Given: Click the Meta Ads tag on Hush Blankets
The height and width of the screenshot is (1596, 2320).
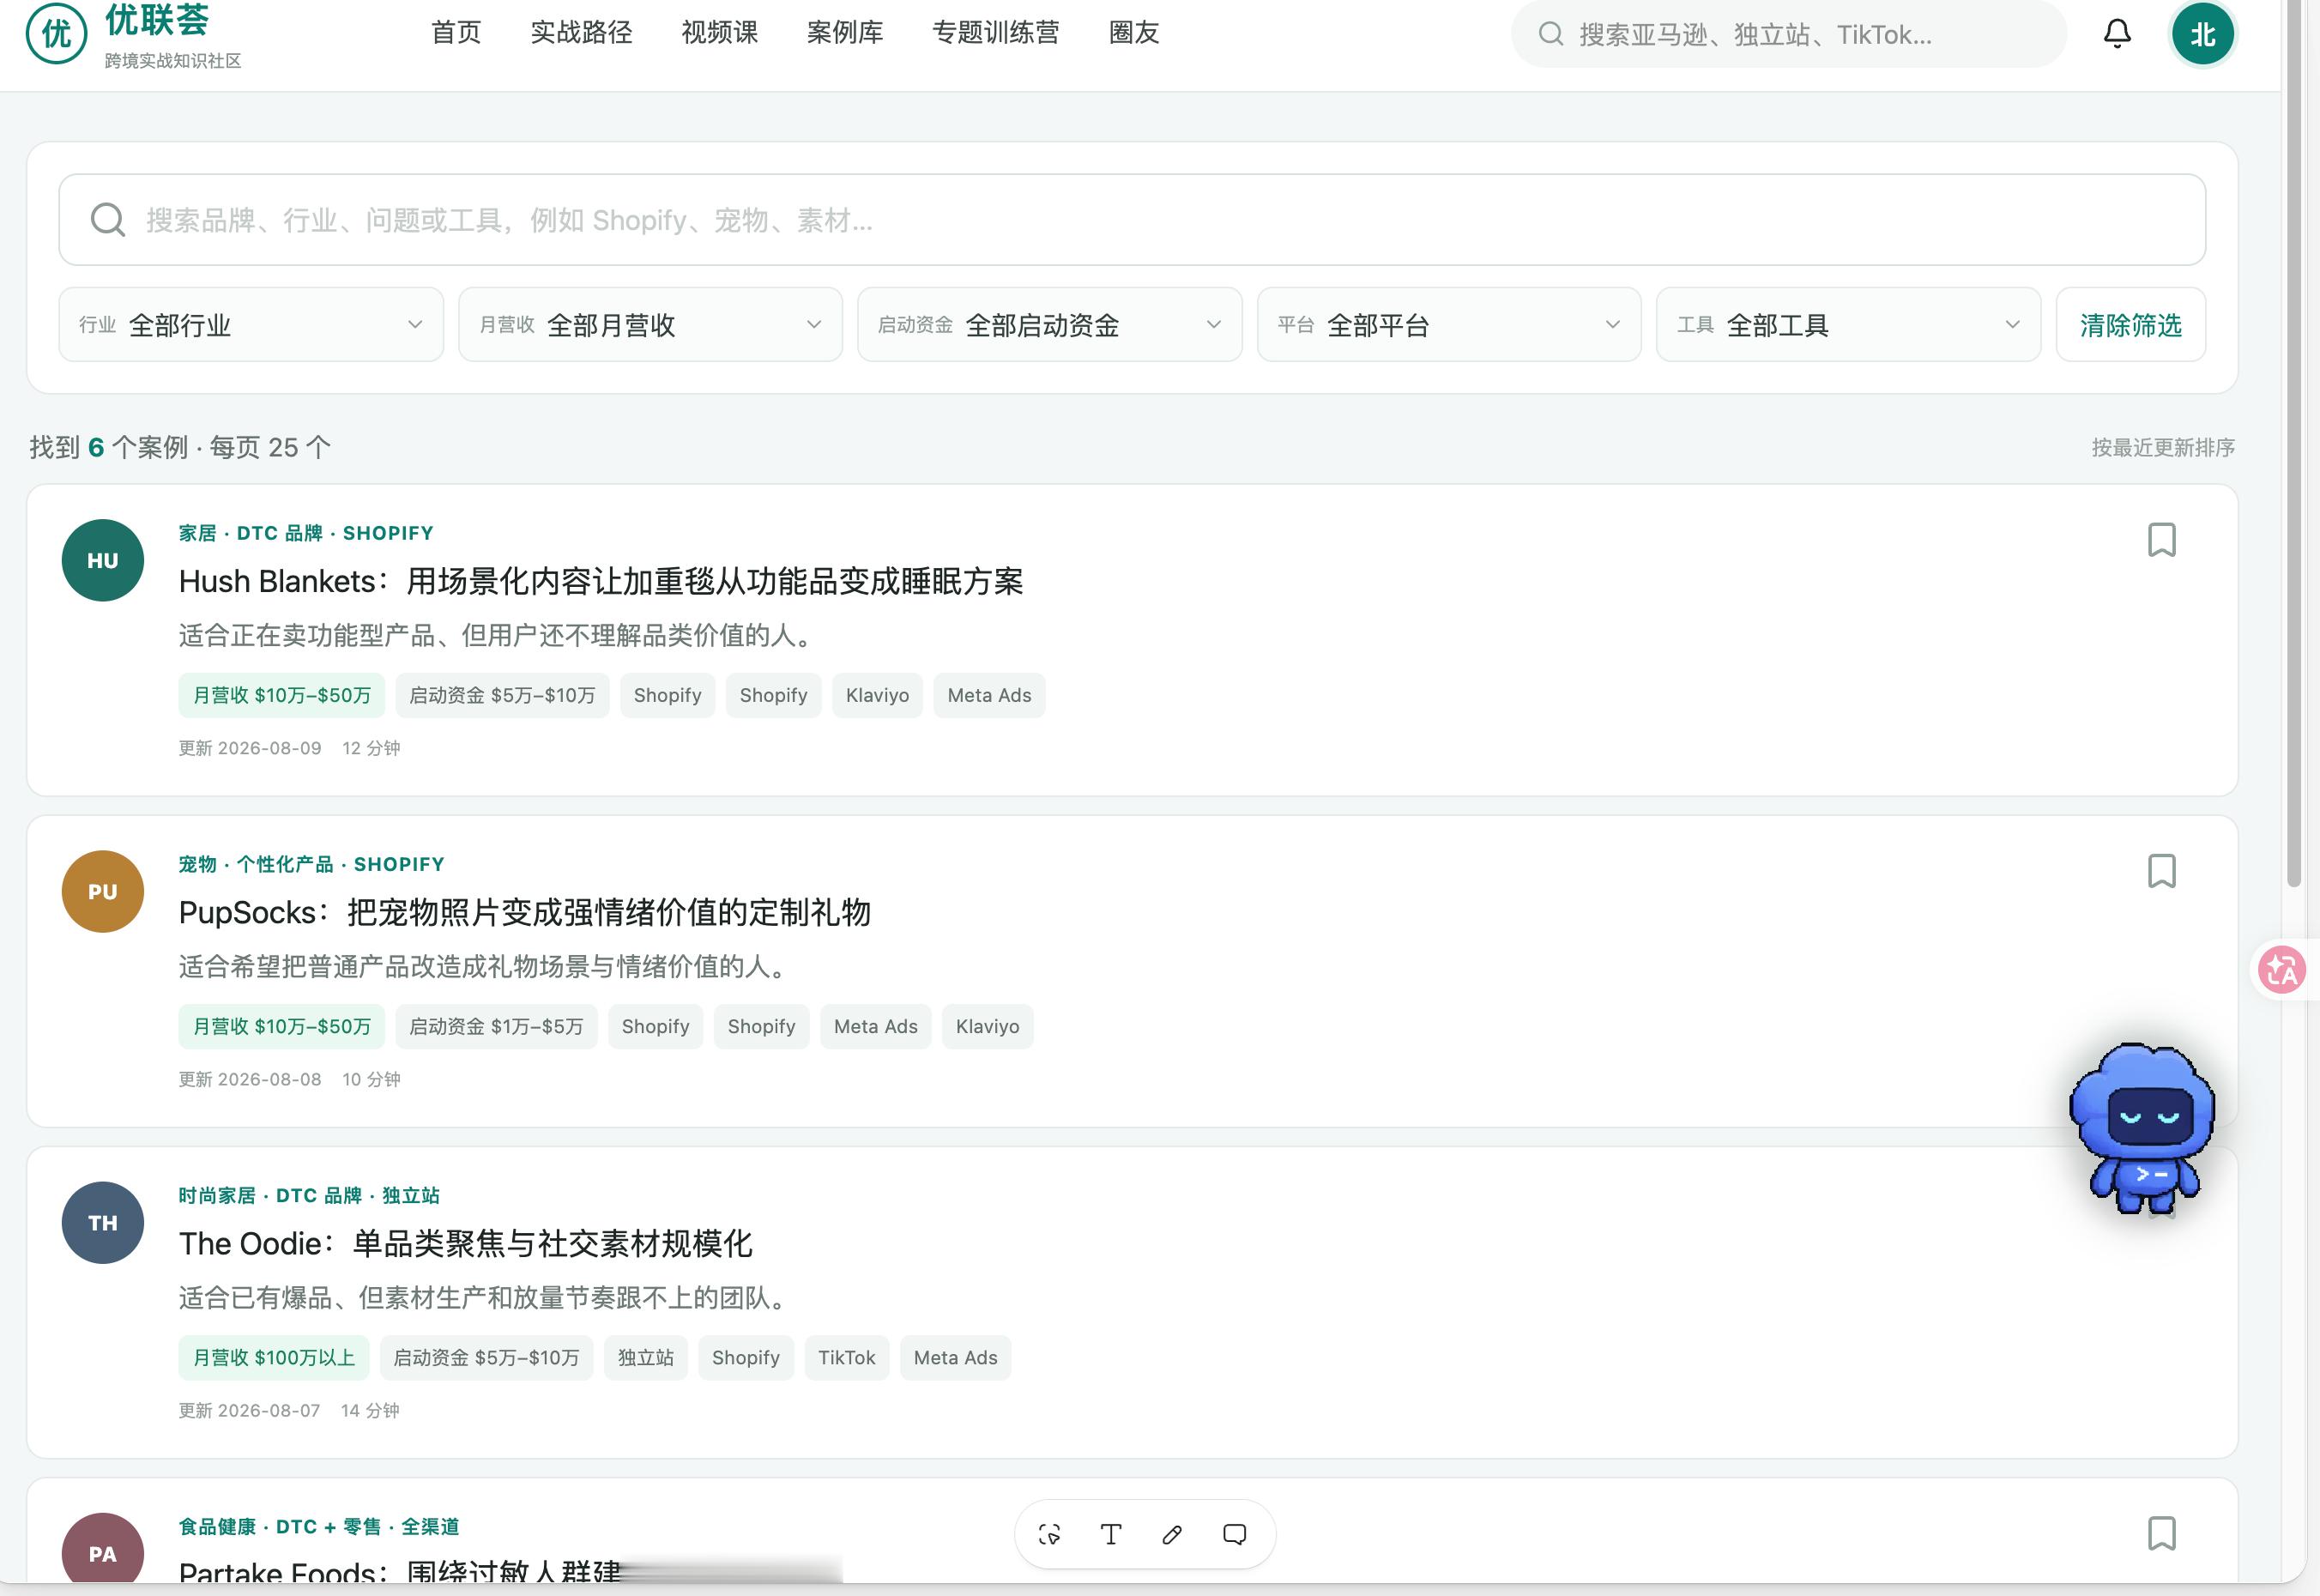Looking at the screenshot, I should (989, 695).
